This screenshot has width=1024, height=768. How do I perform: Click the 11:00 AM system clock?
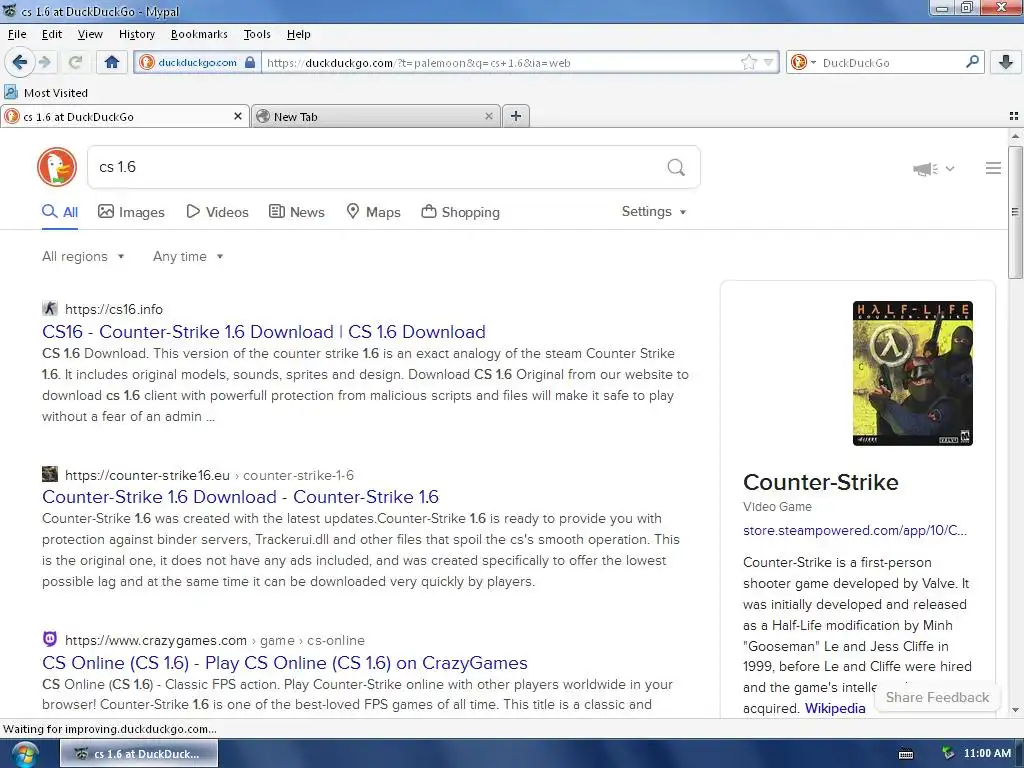(987, 753)
